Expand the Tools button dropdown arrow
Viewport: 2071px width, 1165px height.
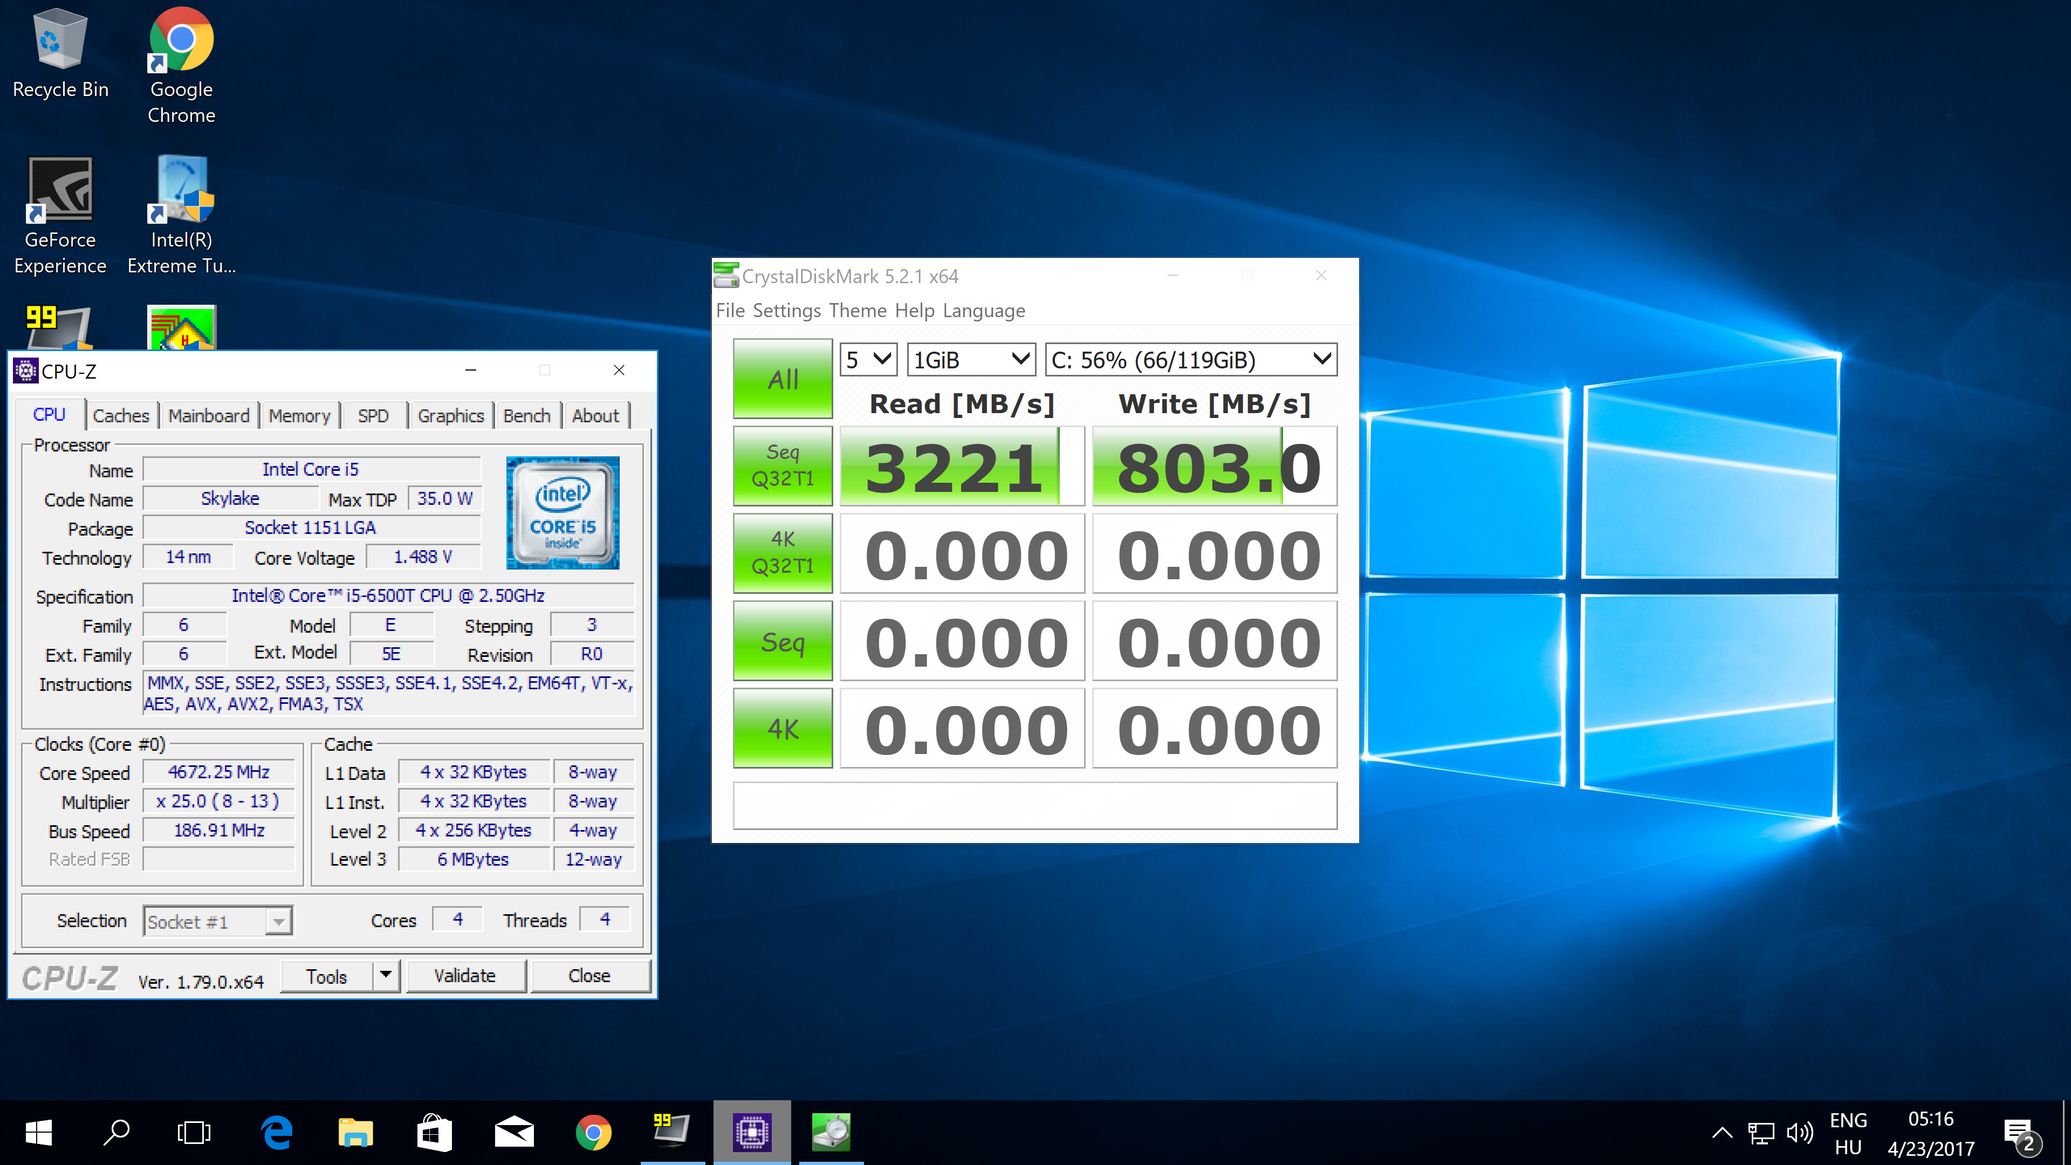click(x=386, y=975)
